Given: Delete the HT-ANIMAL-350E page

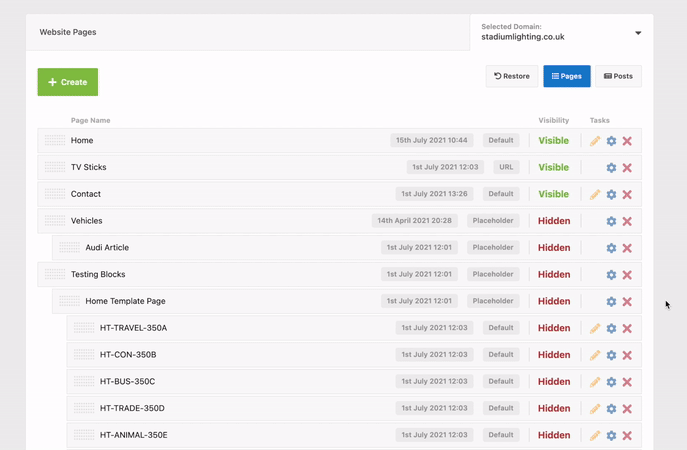Looking at the screenshot, I should pyautogui.click(x=627, y=435).
